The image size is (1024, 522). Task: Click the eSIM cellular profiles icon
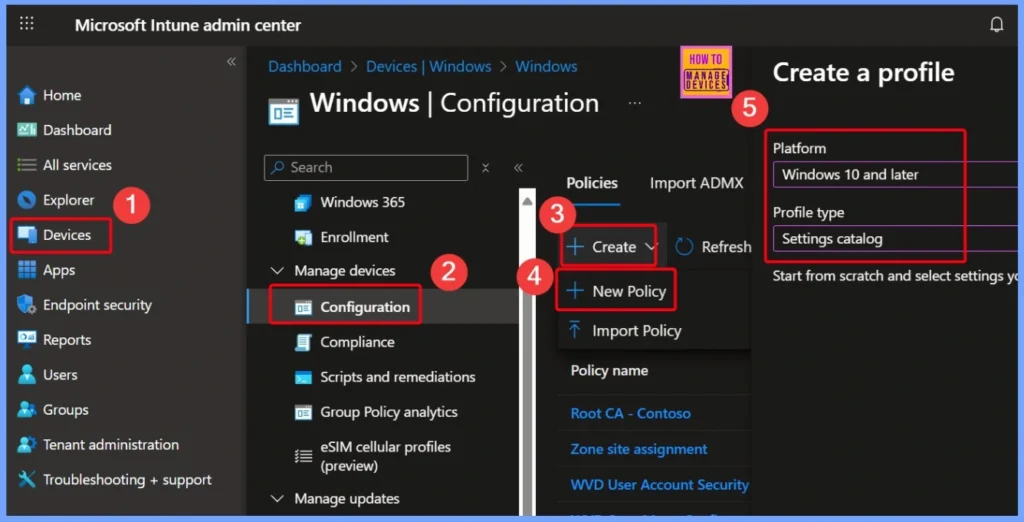[x=303, y=456]
